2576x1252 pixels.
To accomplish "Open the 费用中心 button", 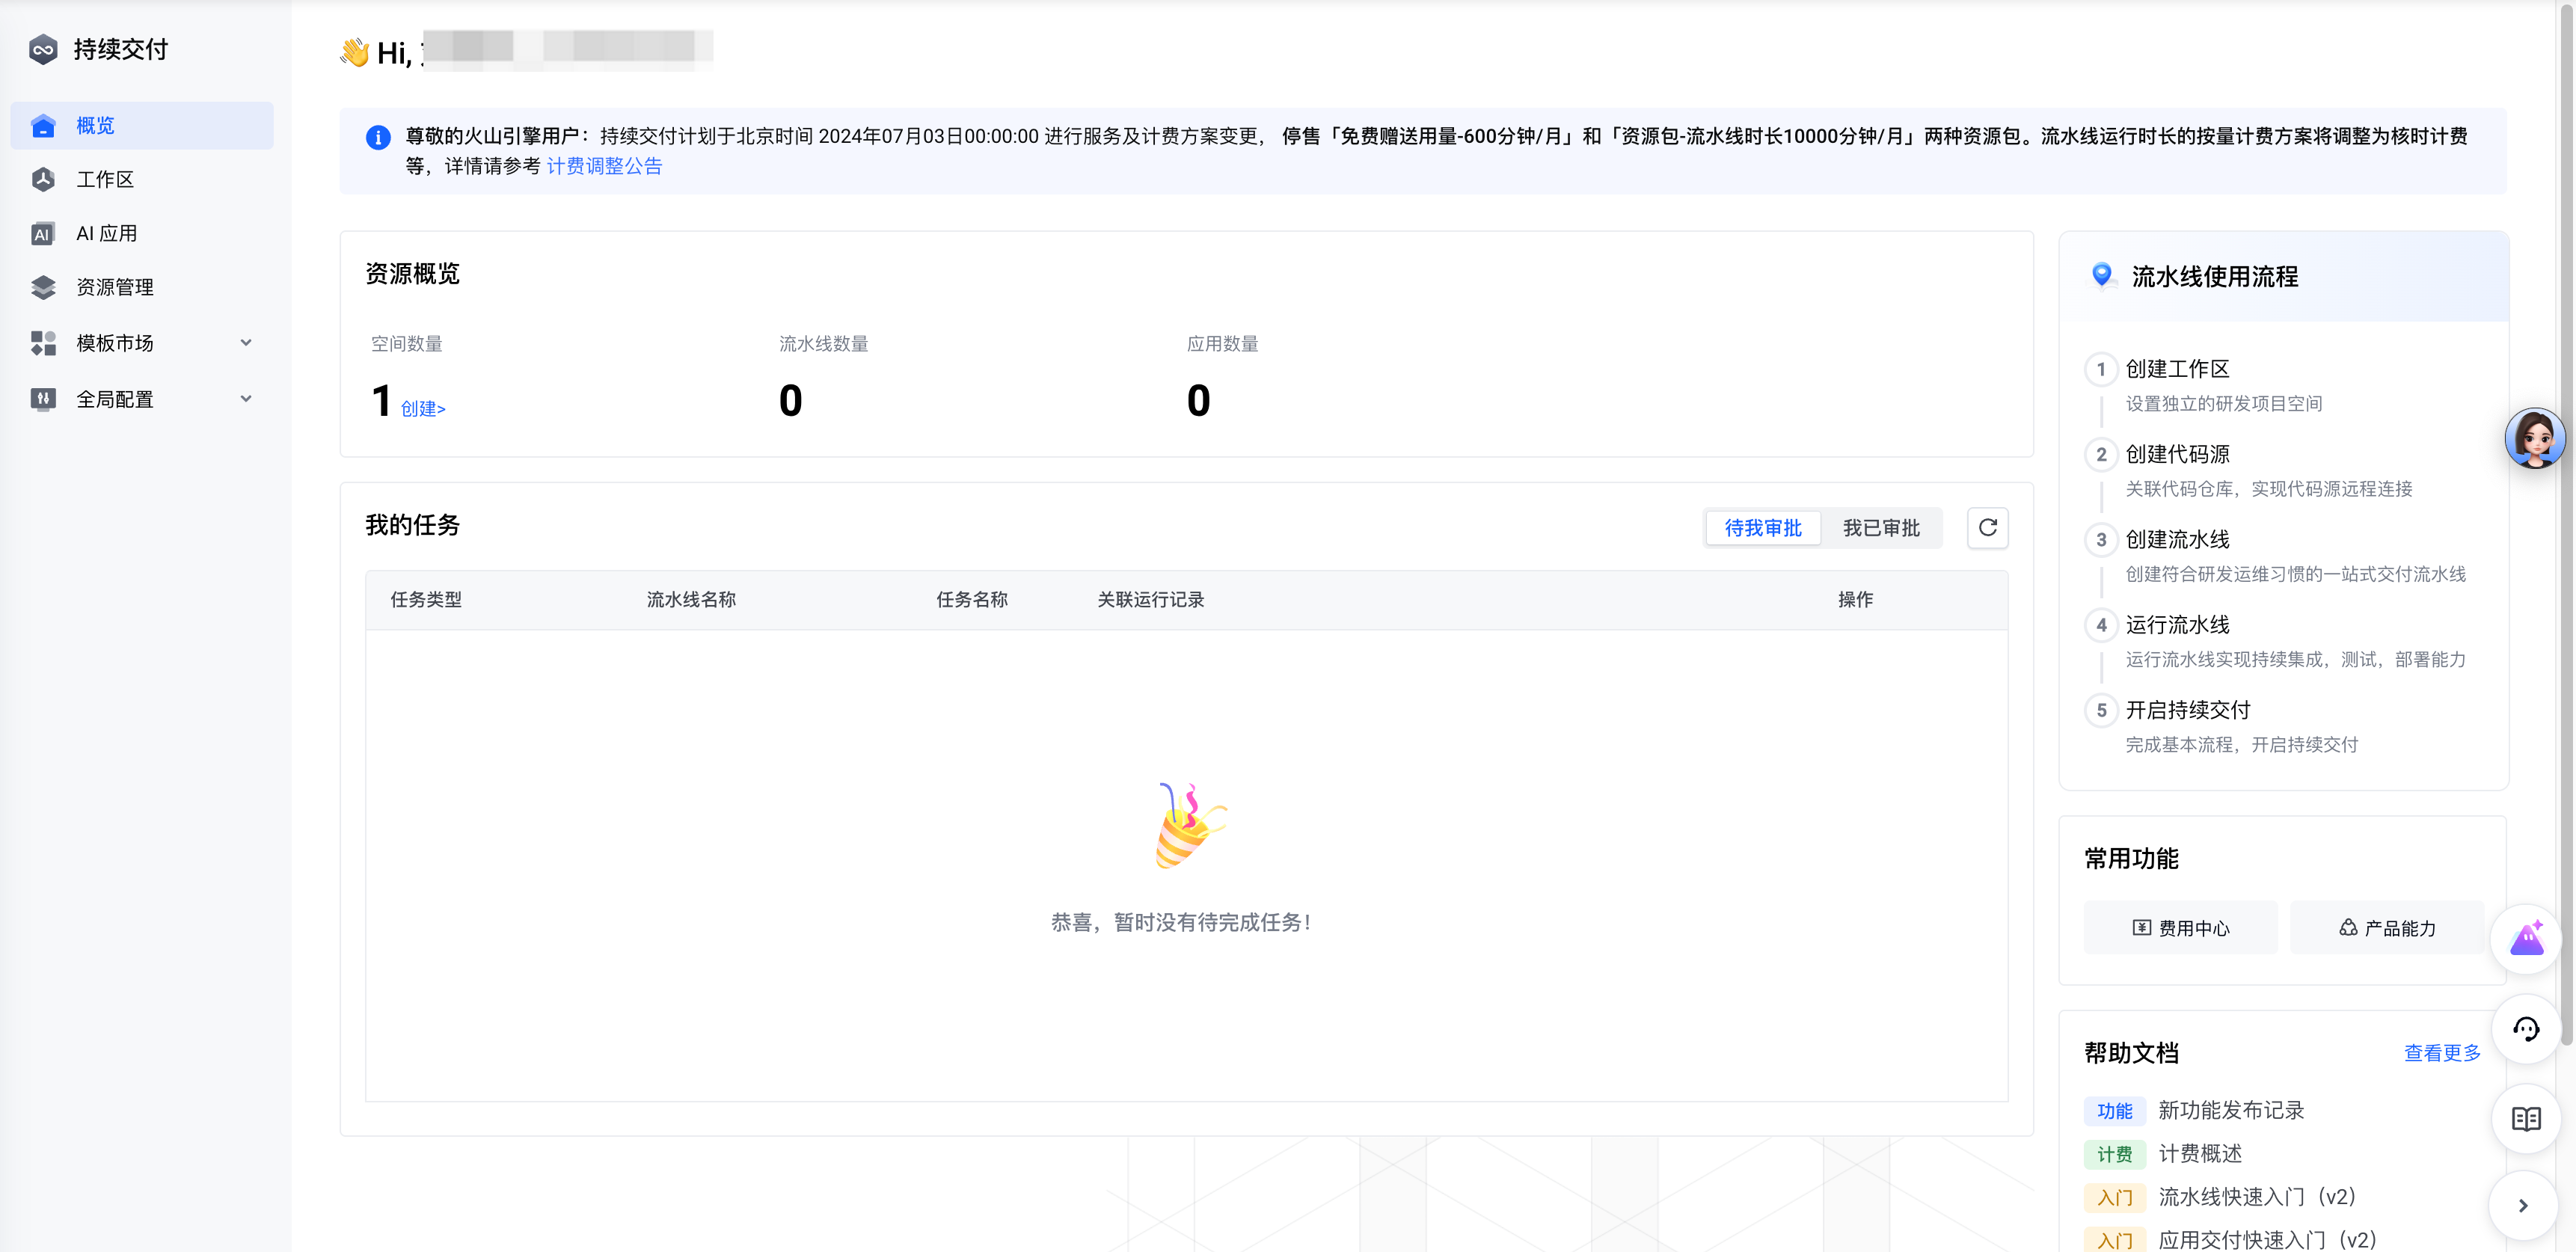I will 2181,927.
